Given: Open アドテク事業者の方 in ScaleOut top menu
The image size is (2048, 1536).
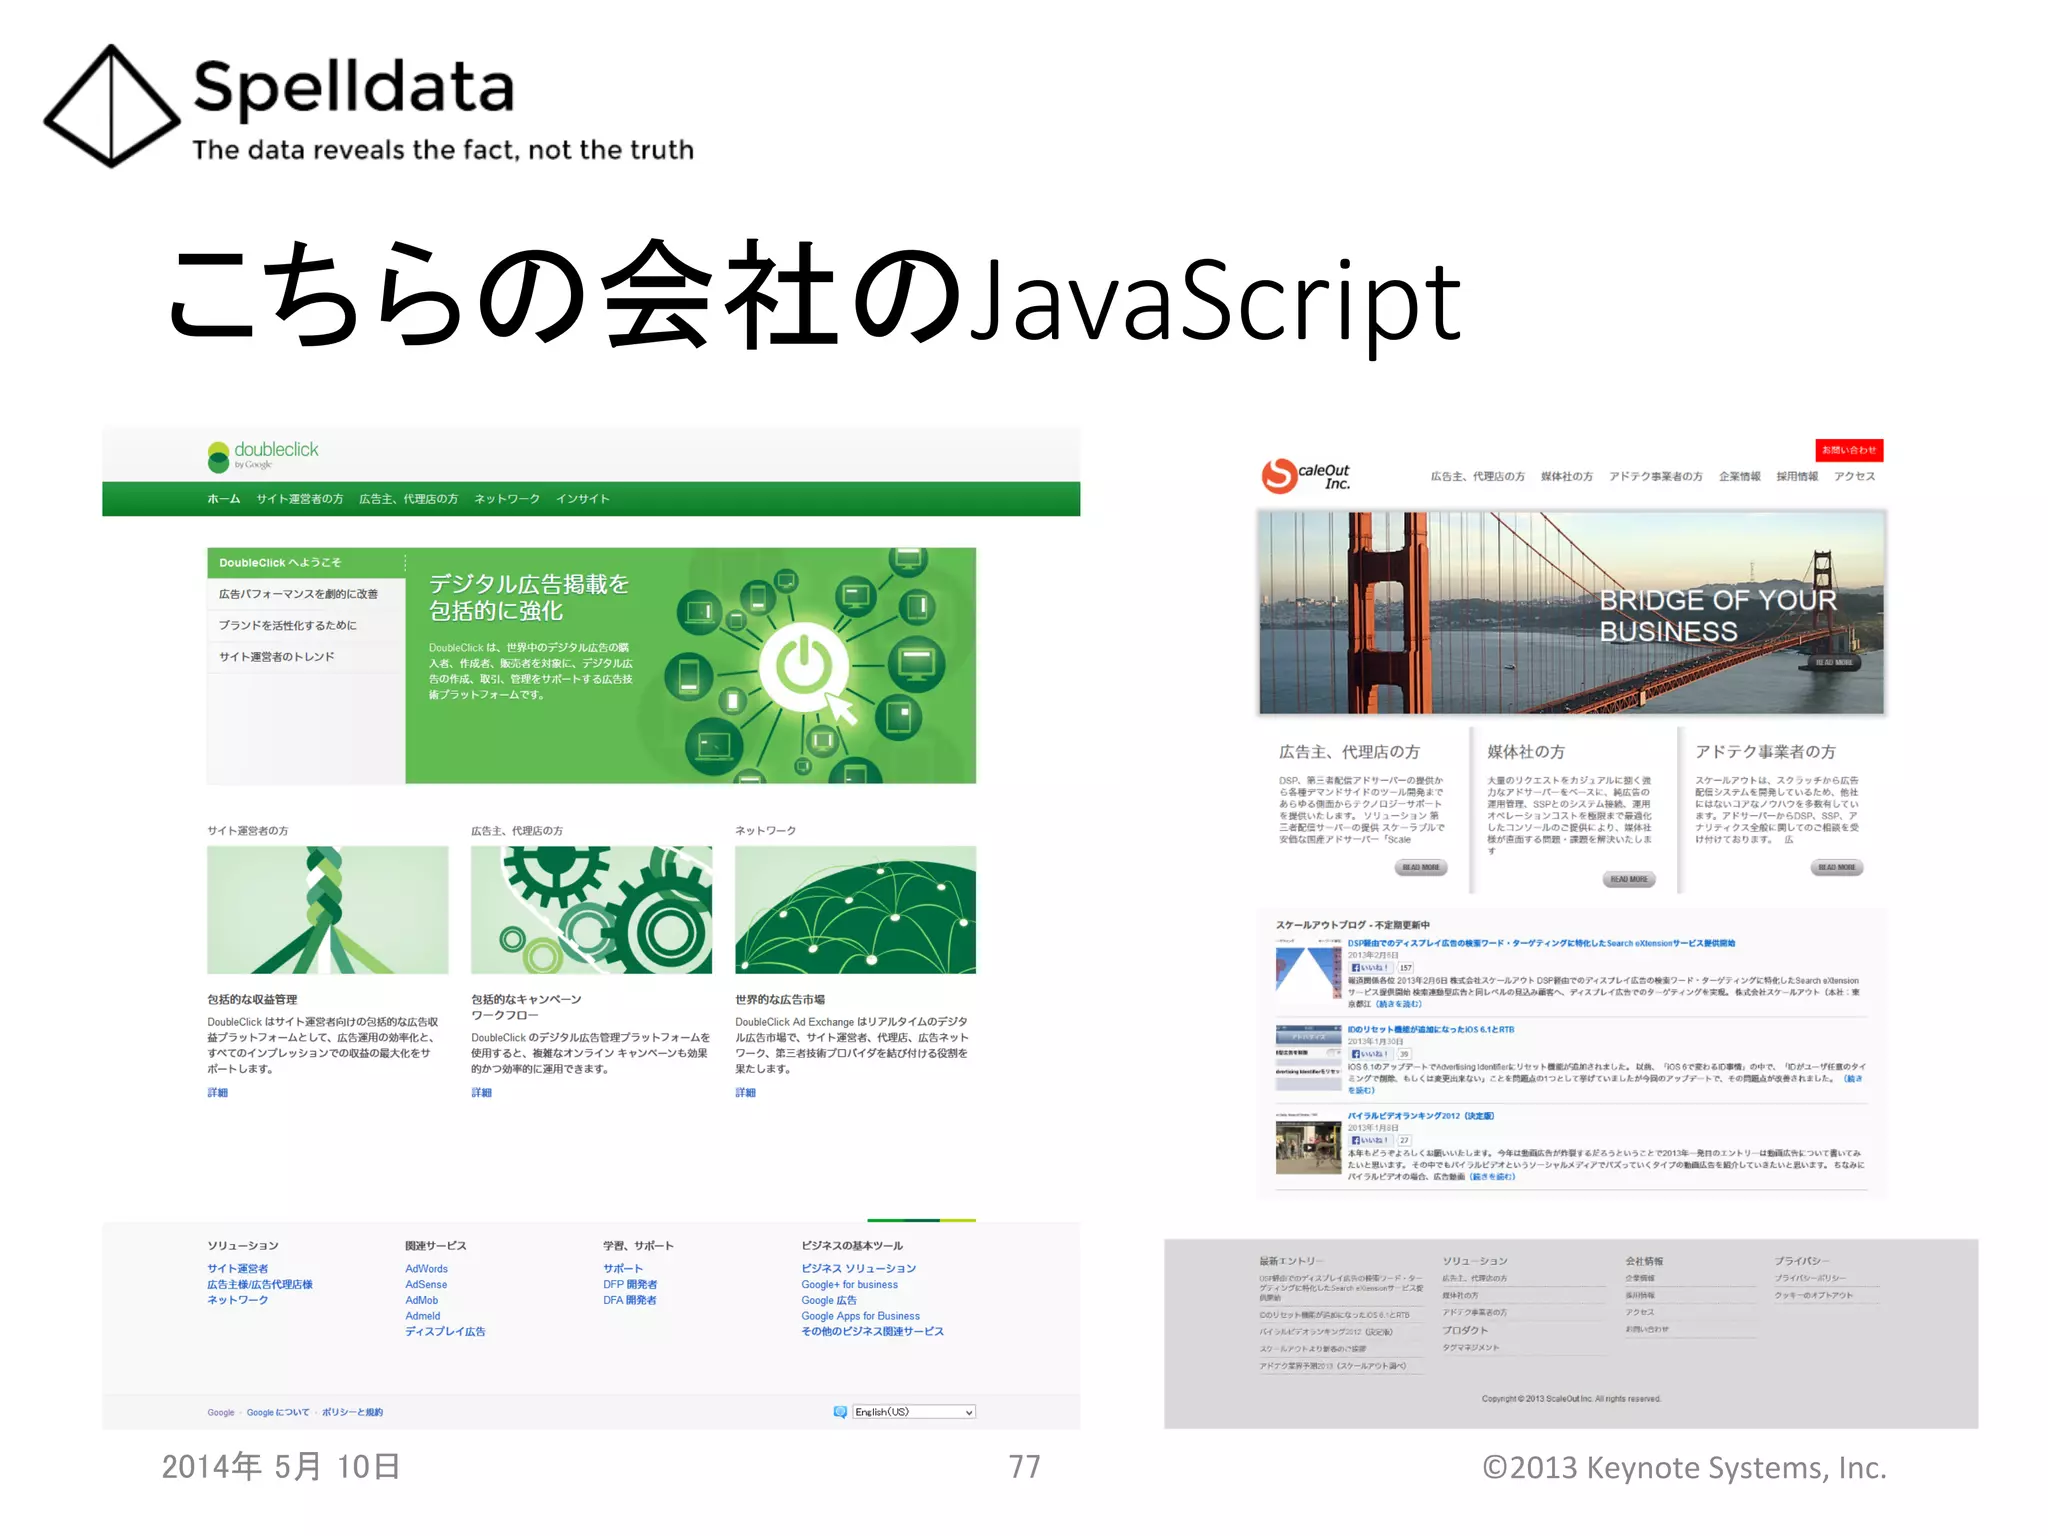Looking at the screenshot, I should point(1656,477).
